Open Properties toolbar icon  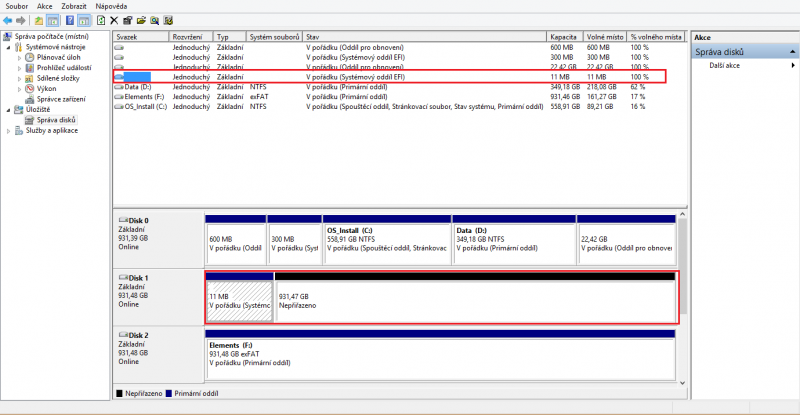pos(128,20)
